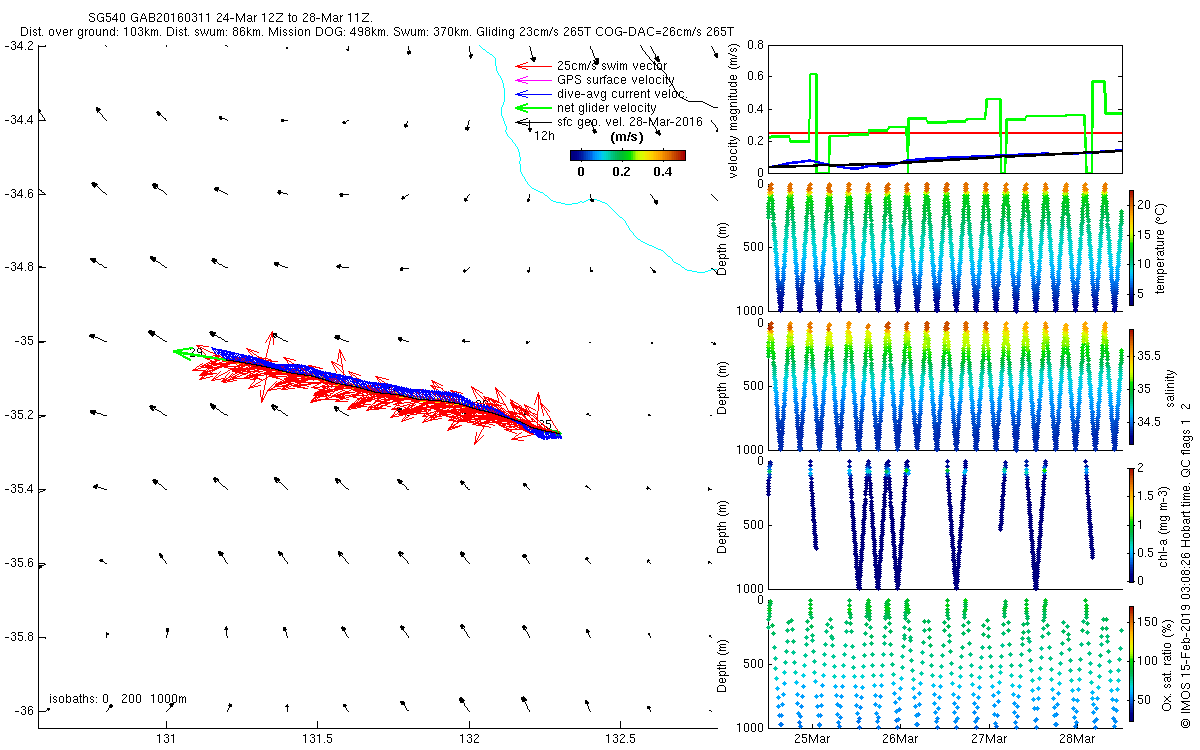Viewport: 1200px width, 750px height.
Task: Click the green arrowhead at track's western end
Action: coord(183,352)
